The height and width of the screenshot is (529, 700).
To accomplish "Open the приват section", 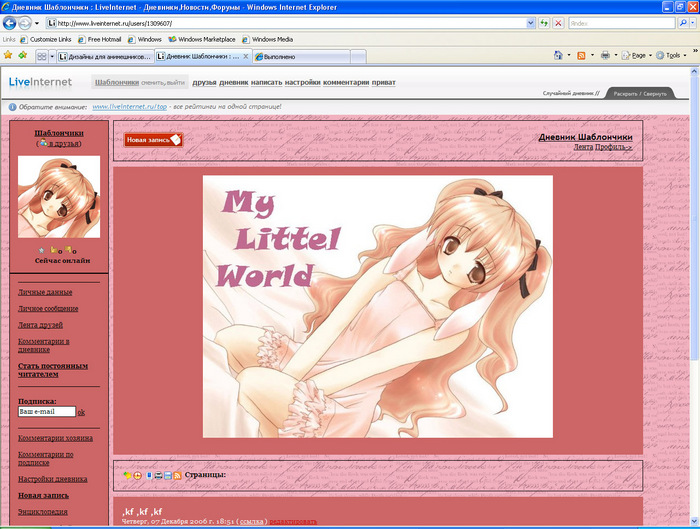I will pos(383,82).
